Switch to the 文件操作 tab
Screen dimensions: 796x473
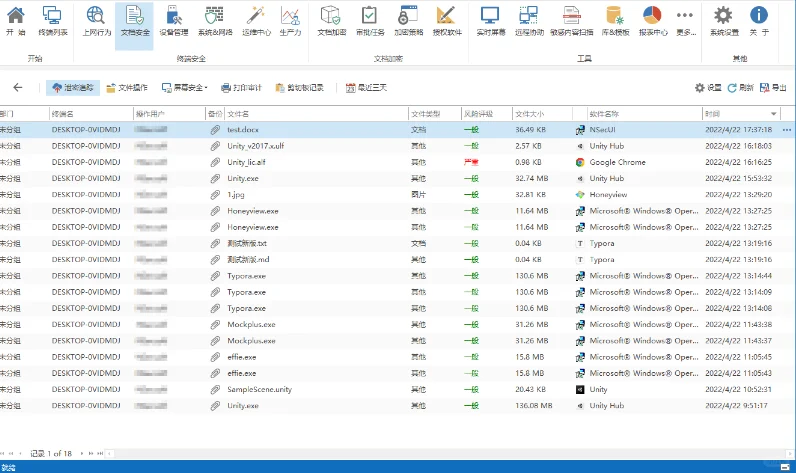(127, 88)
